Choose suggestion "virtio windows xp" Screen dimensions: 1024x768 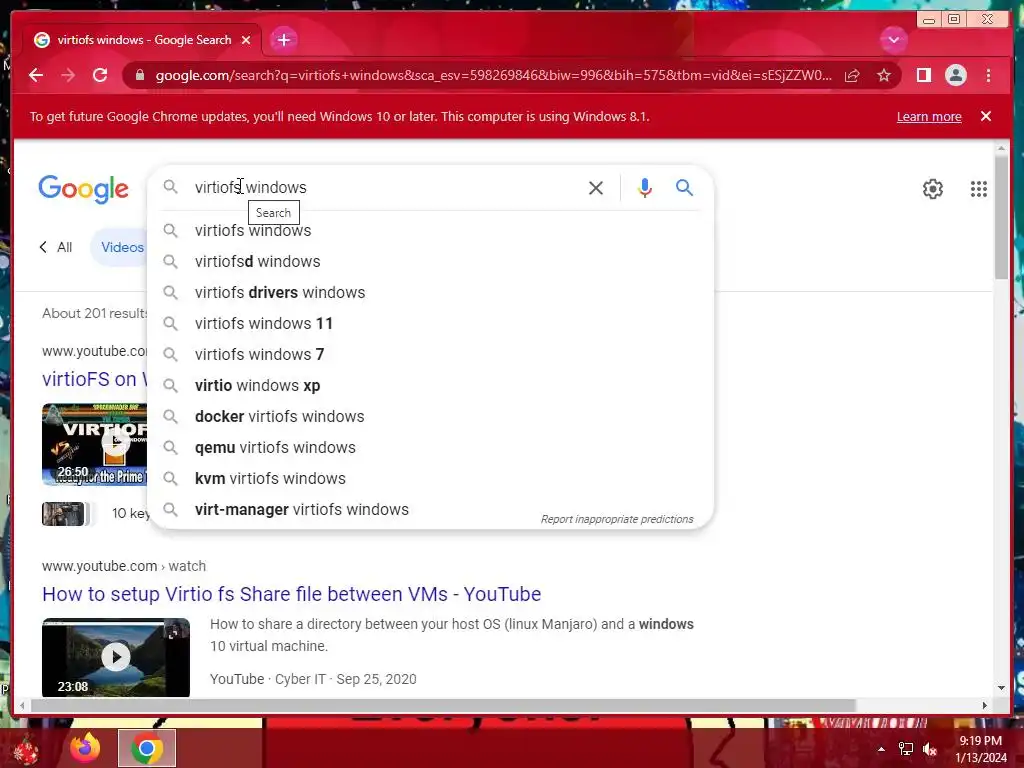coord(430,385)
